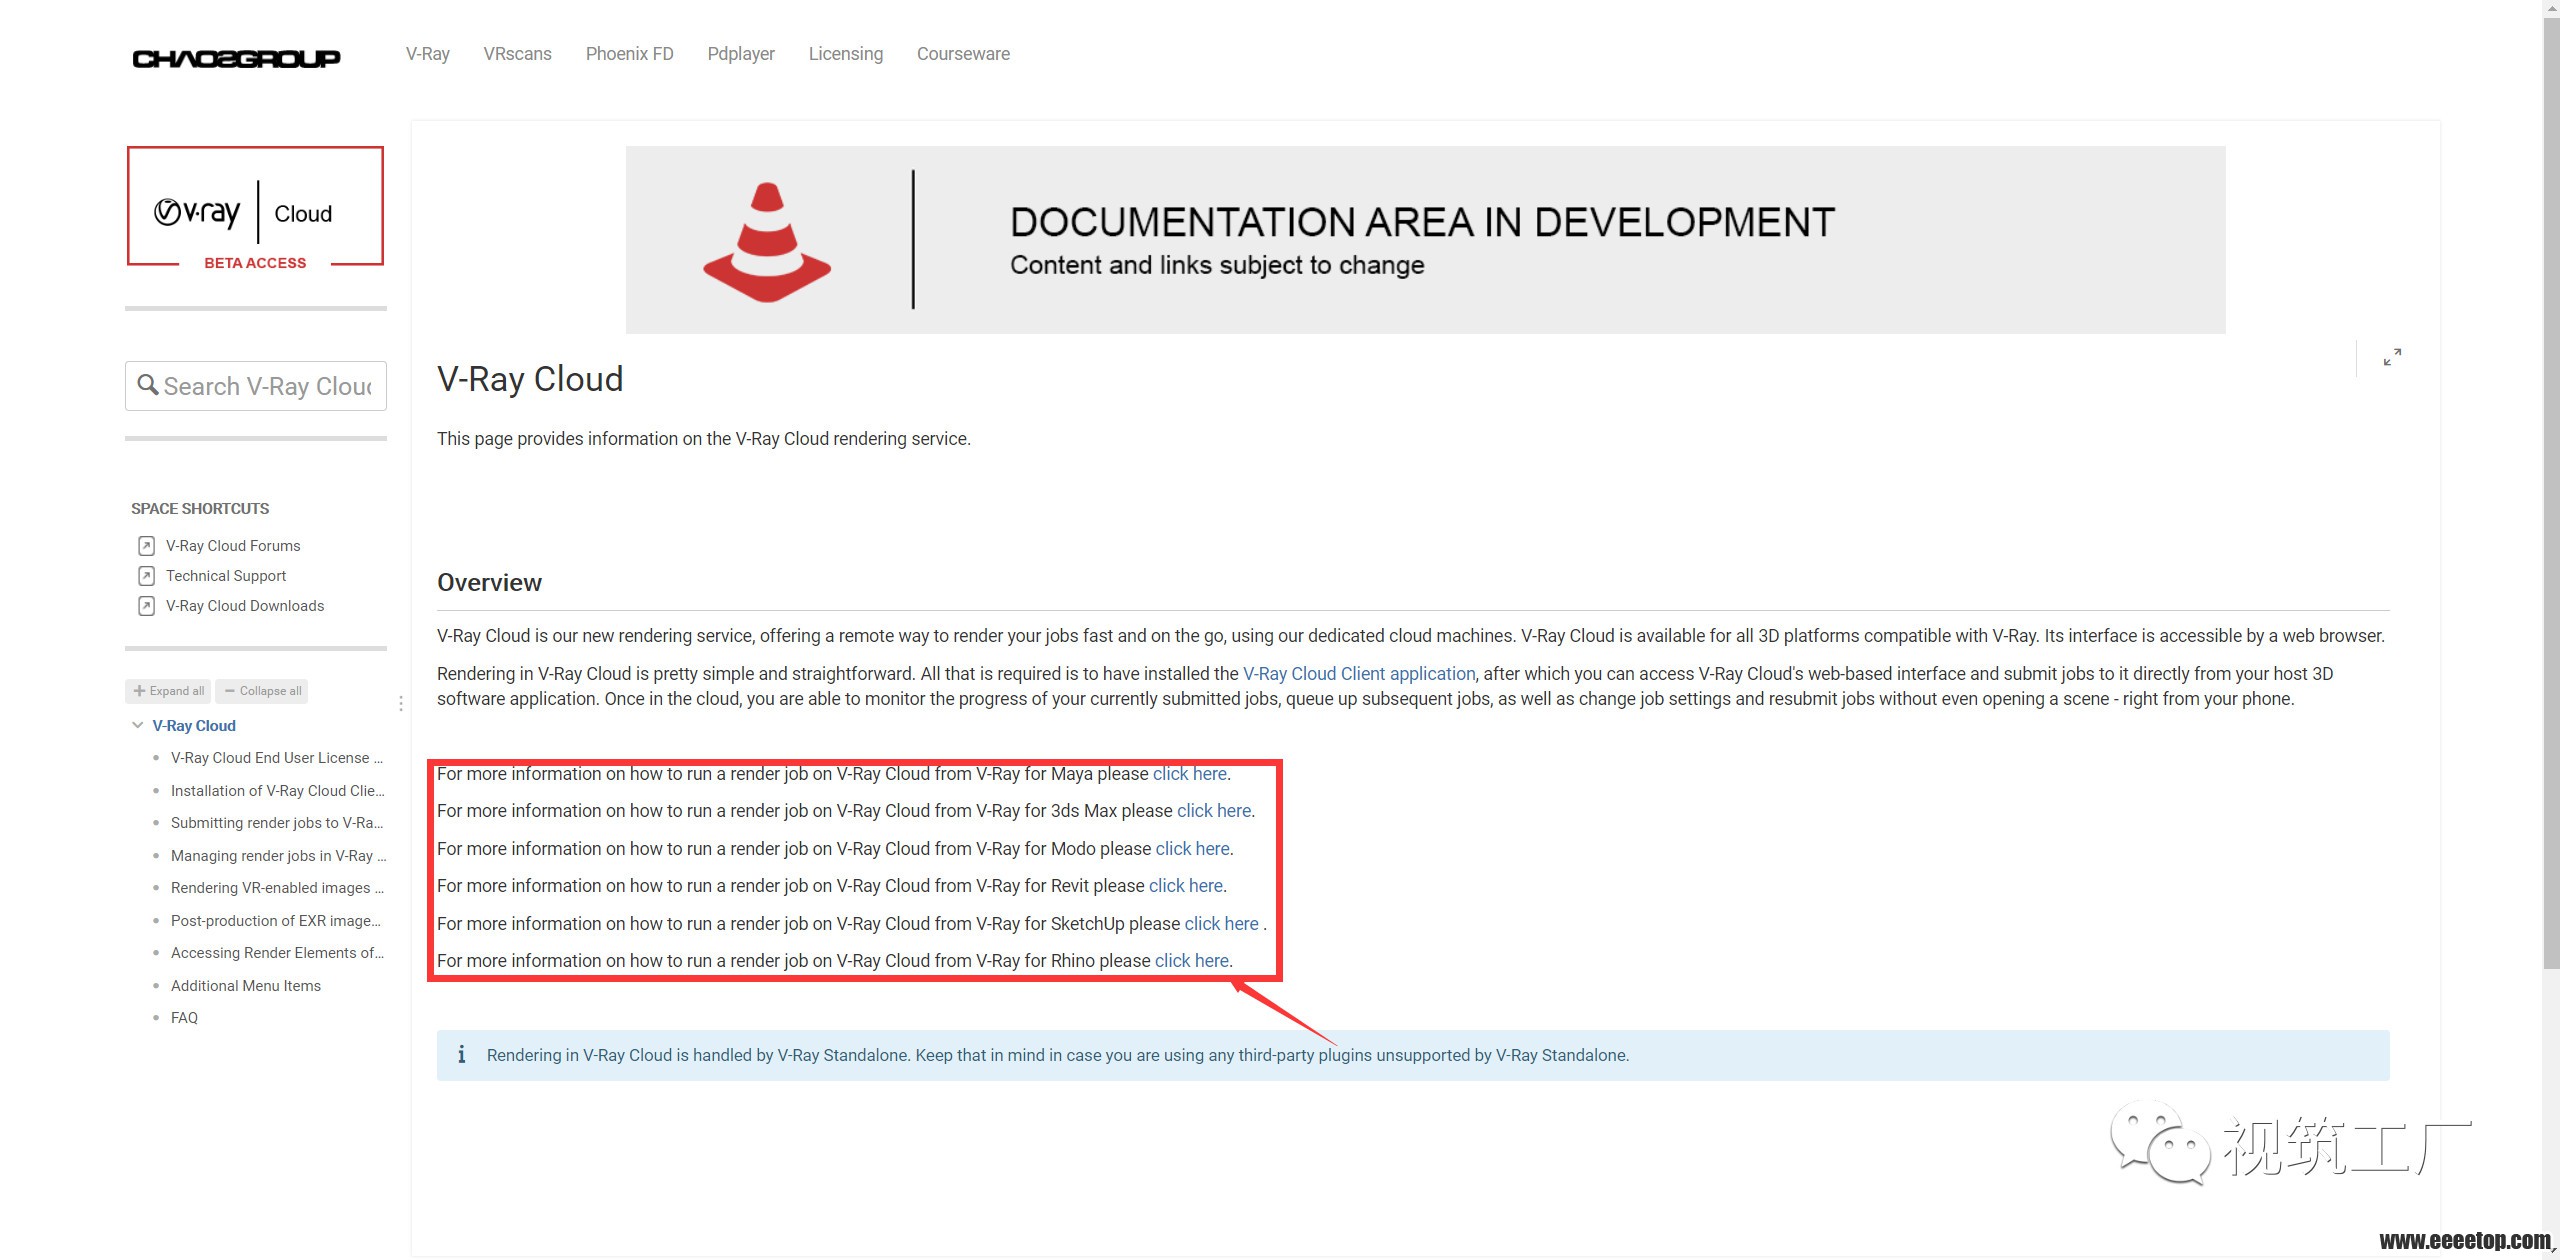The height and width of the screenshot is (1260, 2560).
Task: Open the V-Ray Cloud Beta Access logo
Action: pyautogui.click(x=255, y=209)
